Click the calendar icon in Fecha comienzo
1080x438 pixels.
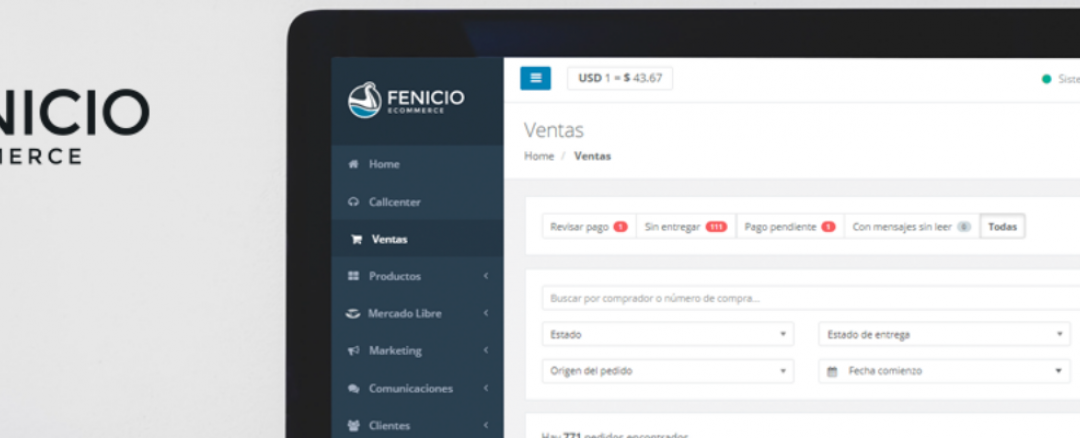[x=832, y=371]
